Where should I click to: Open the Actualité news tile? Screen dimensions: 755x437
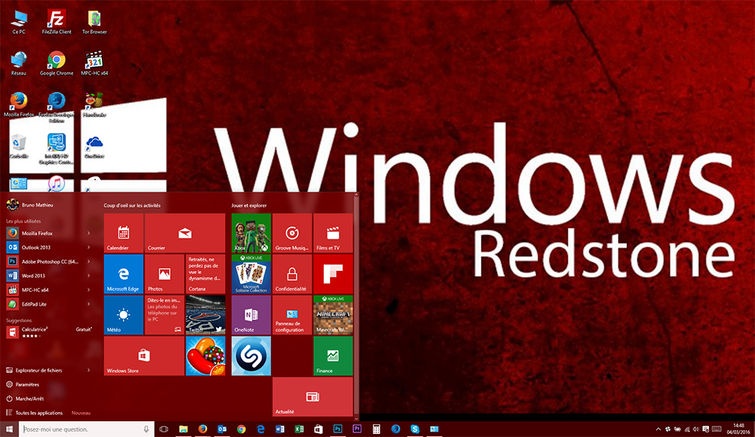pyautogui.click(x=312, y=397)
